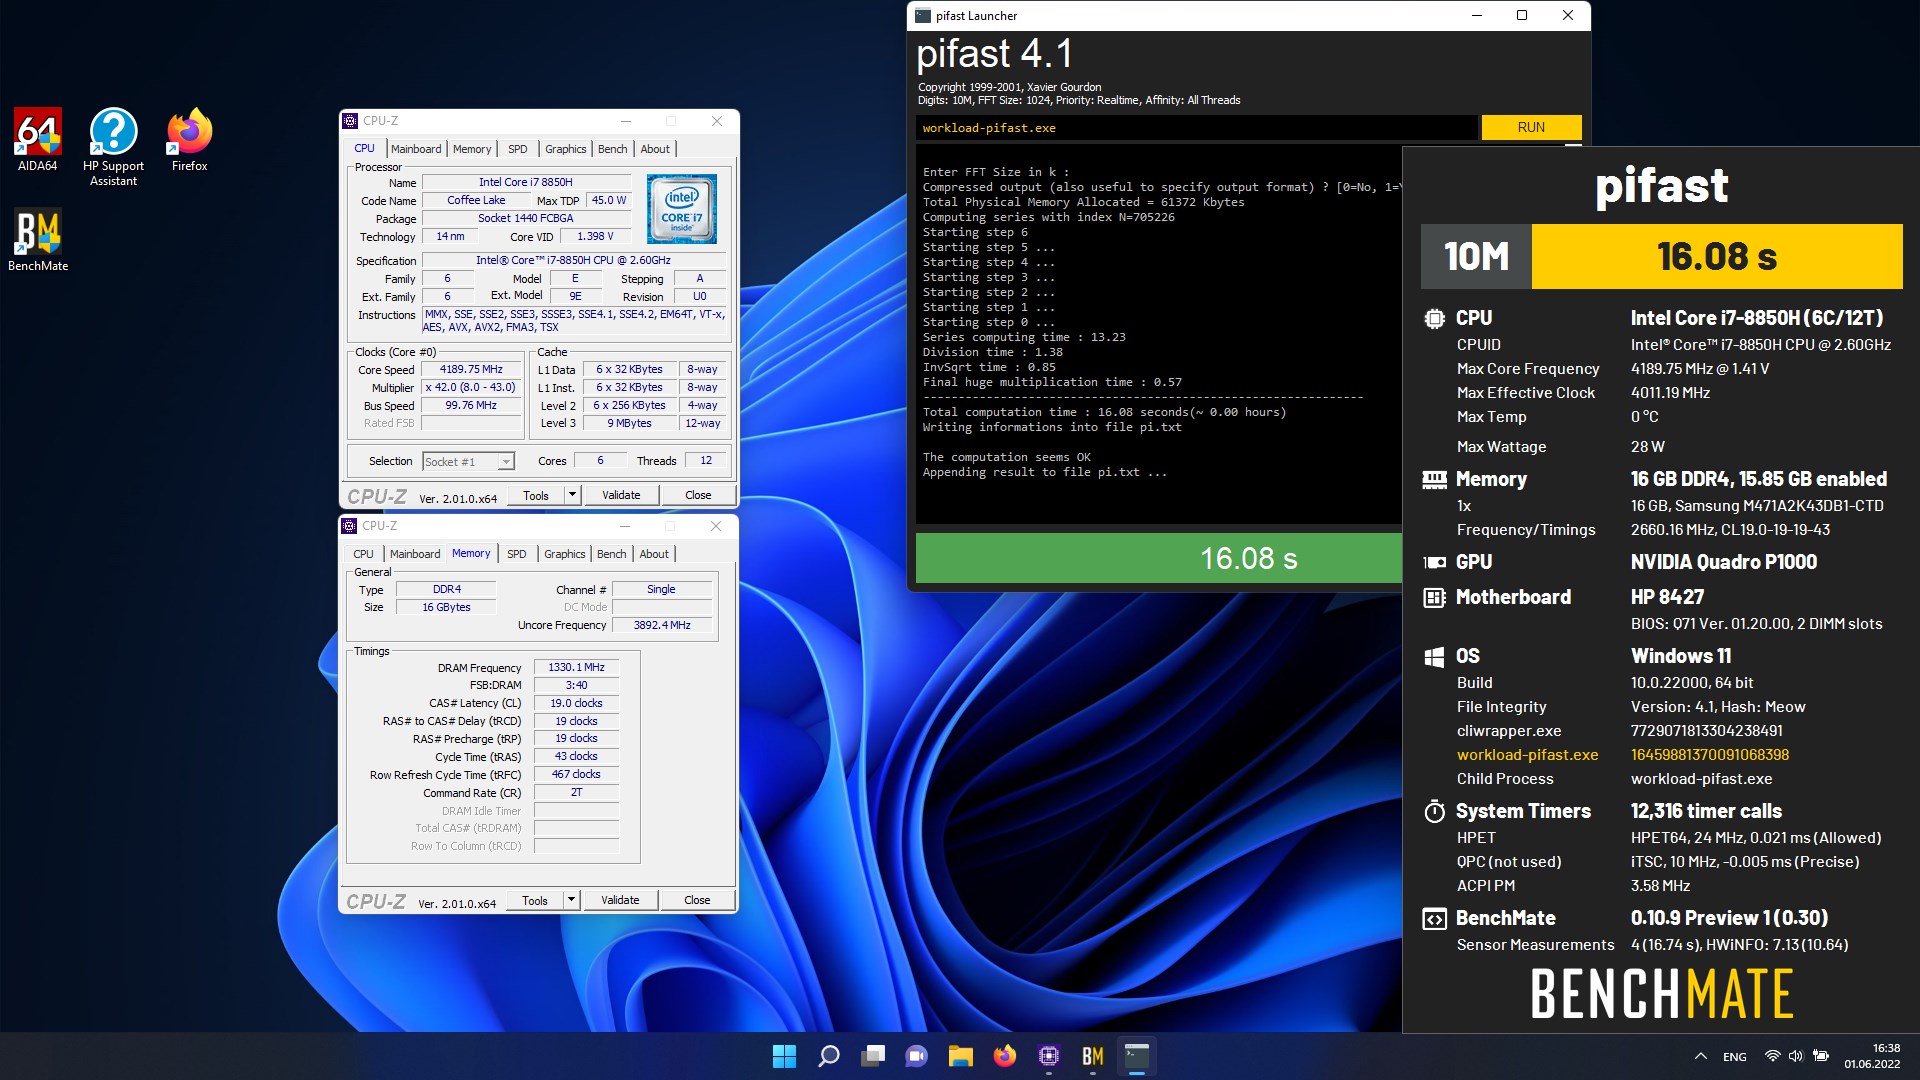The width and height of the screenshot is (1920, 1080).
Task: Open Task View on the taskbar
Action: pos(873,1056)
